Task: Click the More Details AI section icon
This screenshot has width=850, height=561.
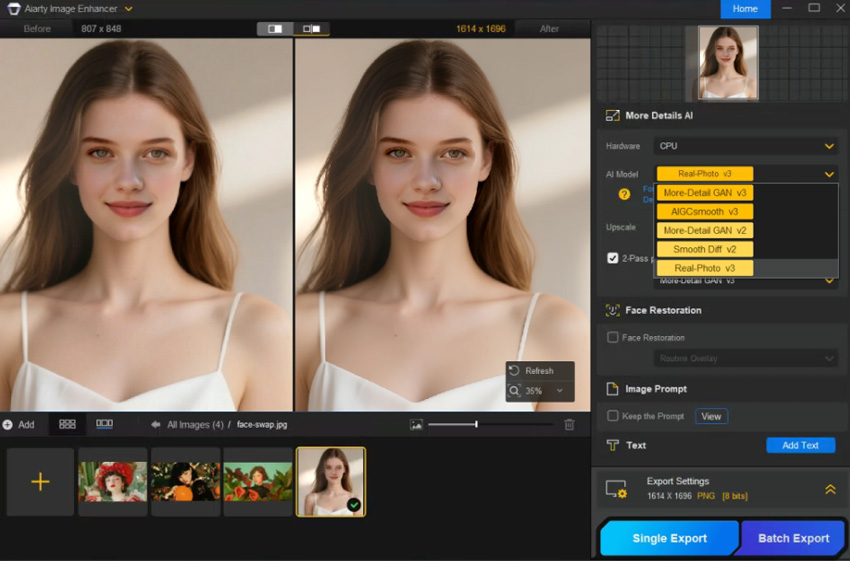Action: 613,115
